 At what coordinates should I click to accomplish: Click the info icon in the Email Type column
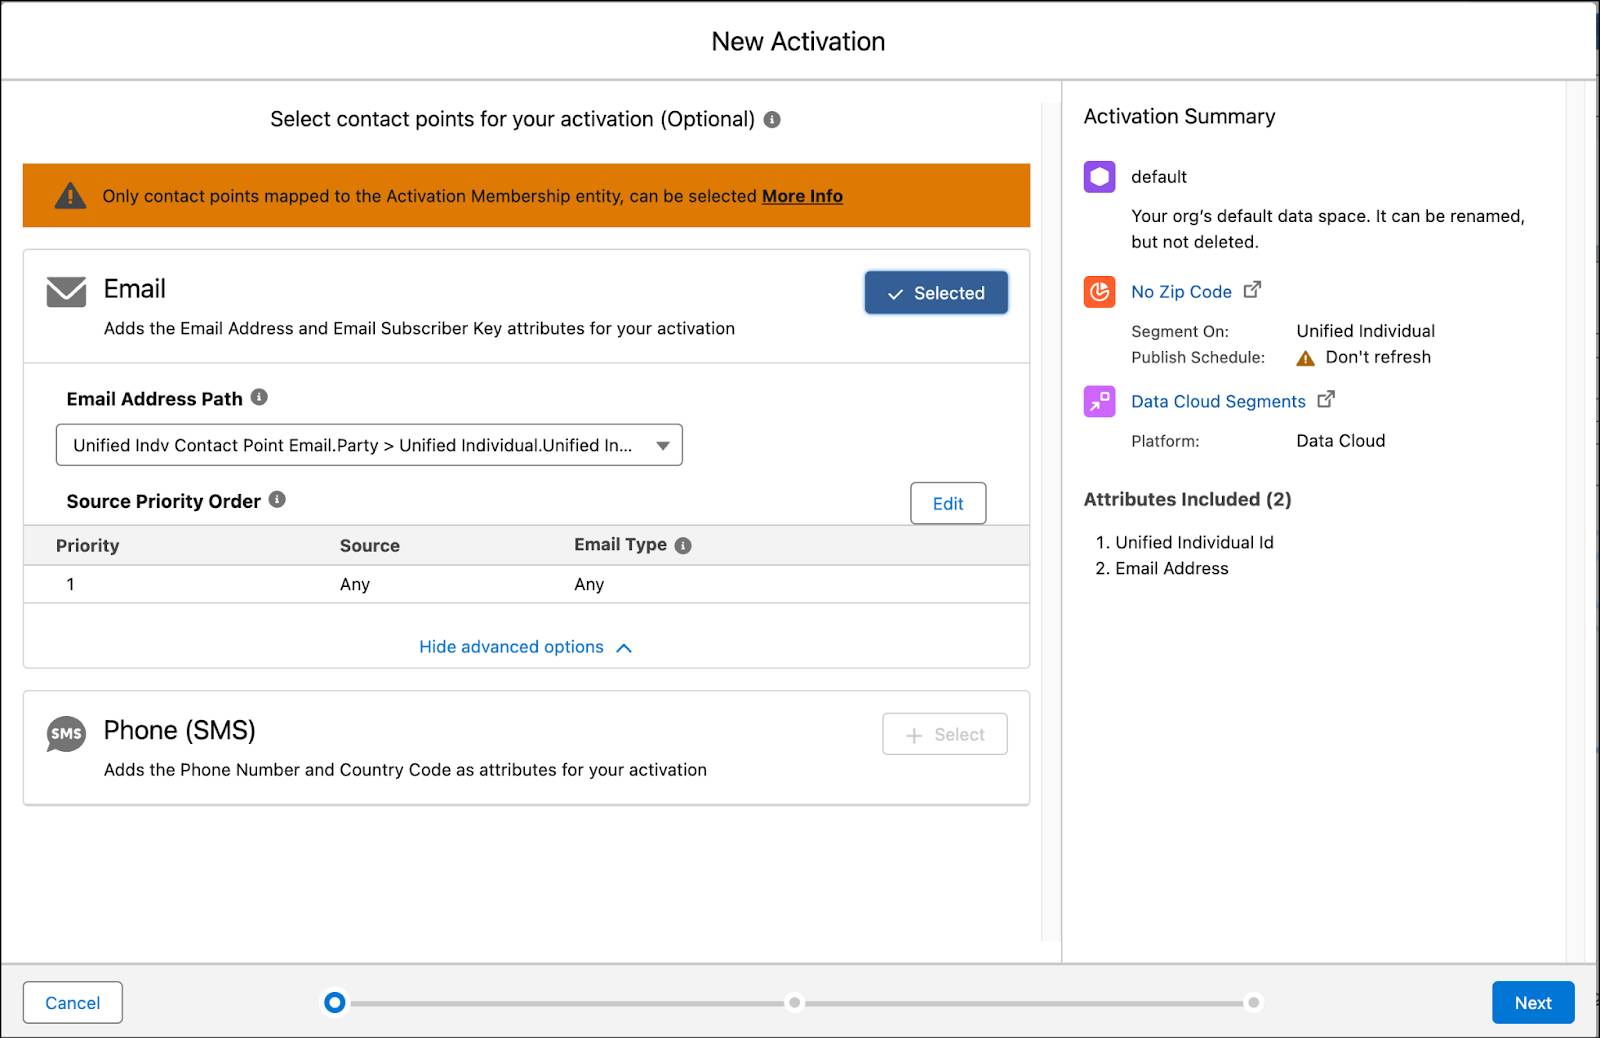pyautogui.click(x=683, y=545)
